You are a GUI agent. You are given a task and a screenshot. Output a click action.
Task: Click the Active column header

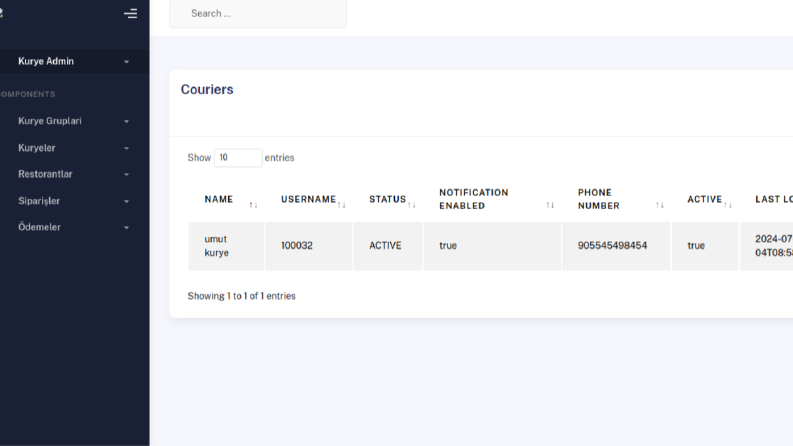(705, 199)
